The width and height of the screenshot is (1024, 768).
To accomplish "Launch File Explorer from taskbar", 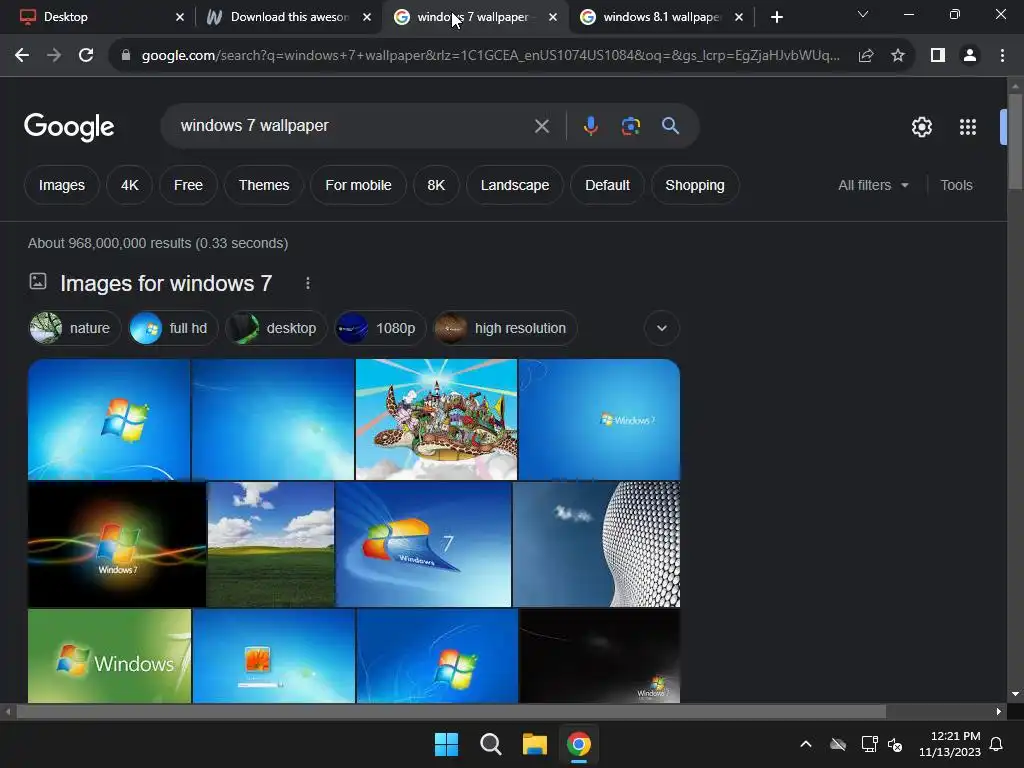I will pyautogui.click(x=534, y=744).
